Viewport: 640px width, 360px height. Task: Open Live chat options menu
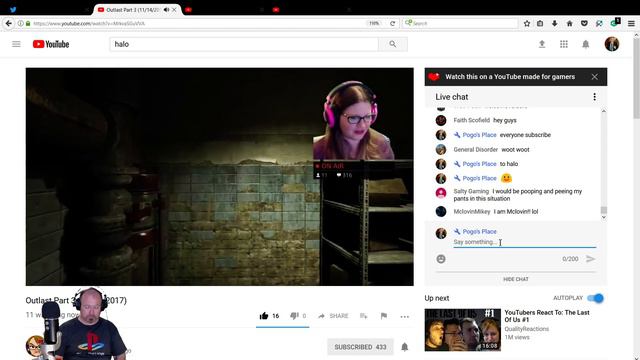click(594, 97)
